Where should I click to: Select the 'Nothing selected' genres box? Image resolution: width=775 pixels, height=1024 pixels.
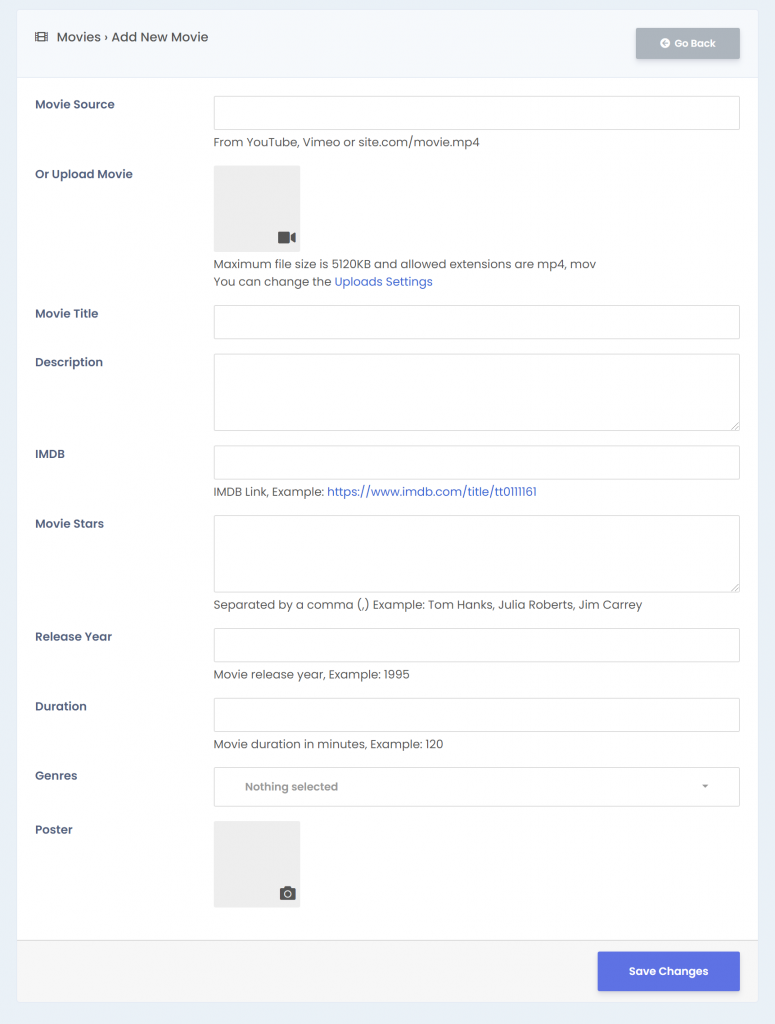pos(477,786)
